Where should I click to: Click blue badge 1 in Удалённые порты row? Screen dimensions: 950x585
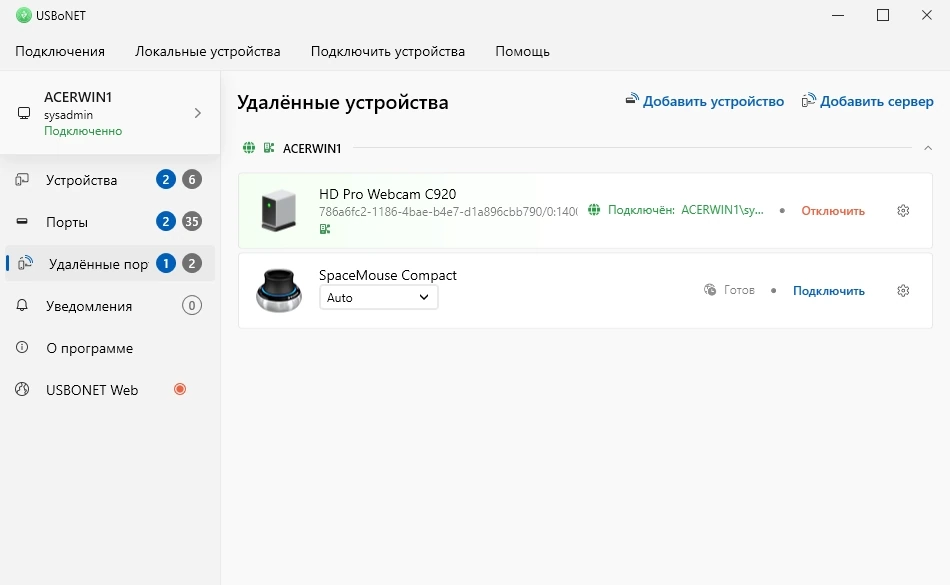pos(165,263)
